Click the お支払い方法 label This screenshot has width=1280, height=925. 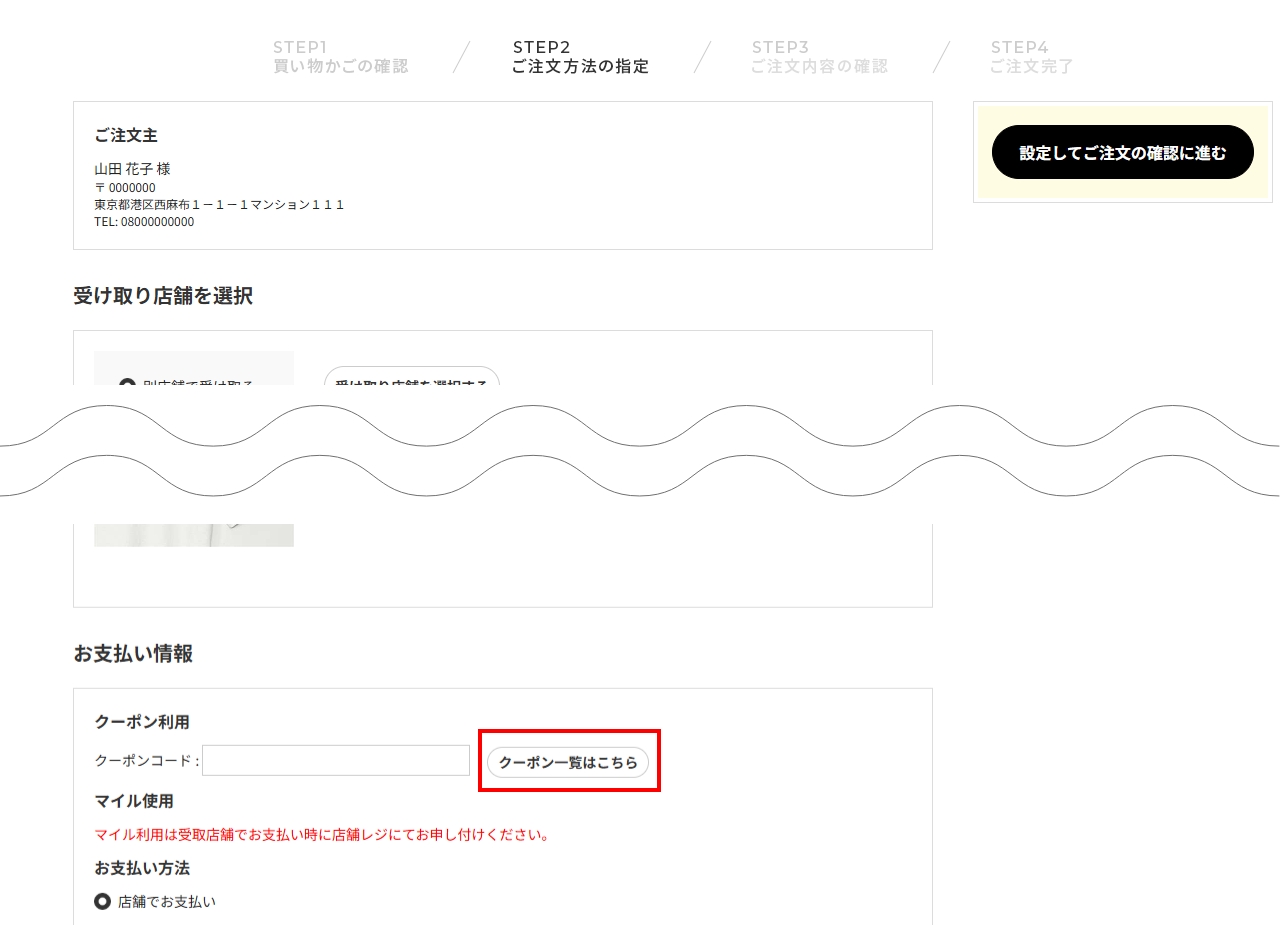coord(142,867)
